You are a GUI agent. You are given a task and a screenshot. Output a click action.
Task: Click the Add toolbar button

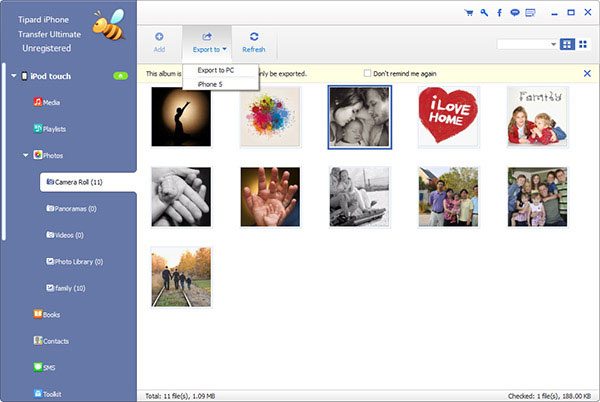[159, 42]
